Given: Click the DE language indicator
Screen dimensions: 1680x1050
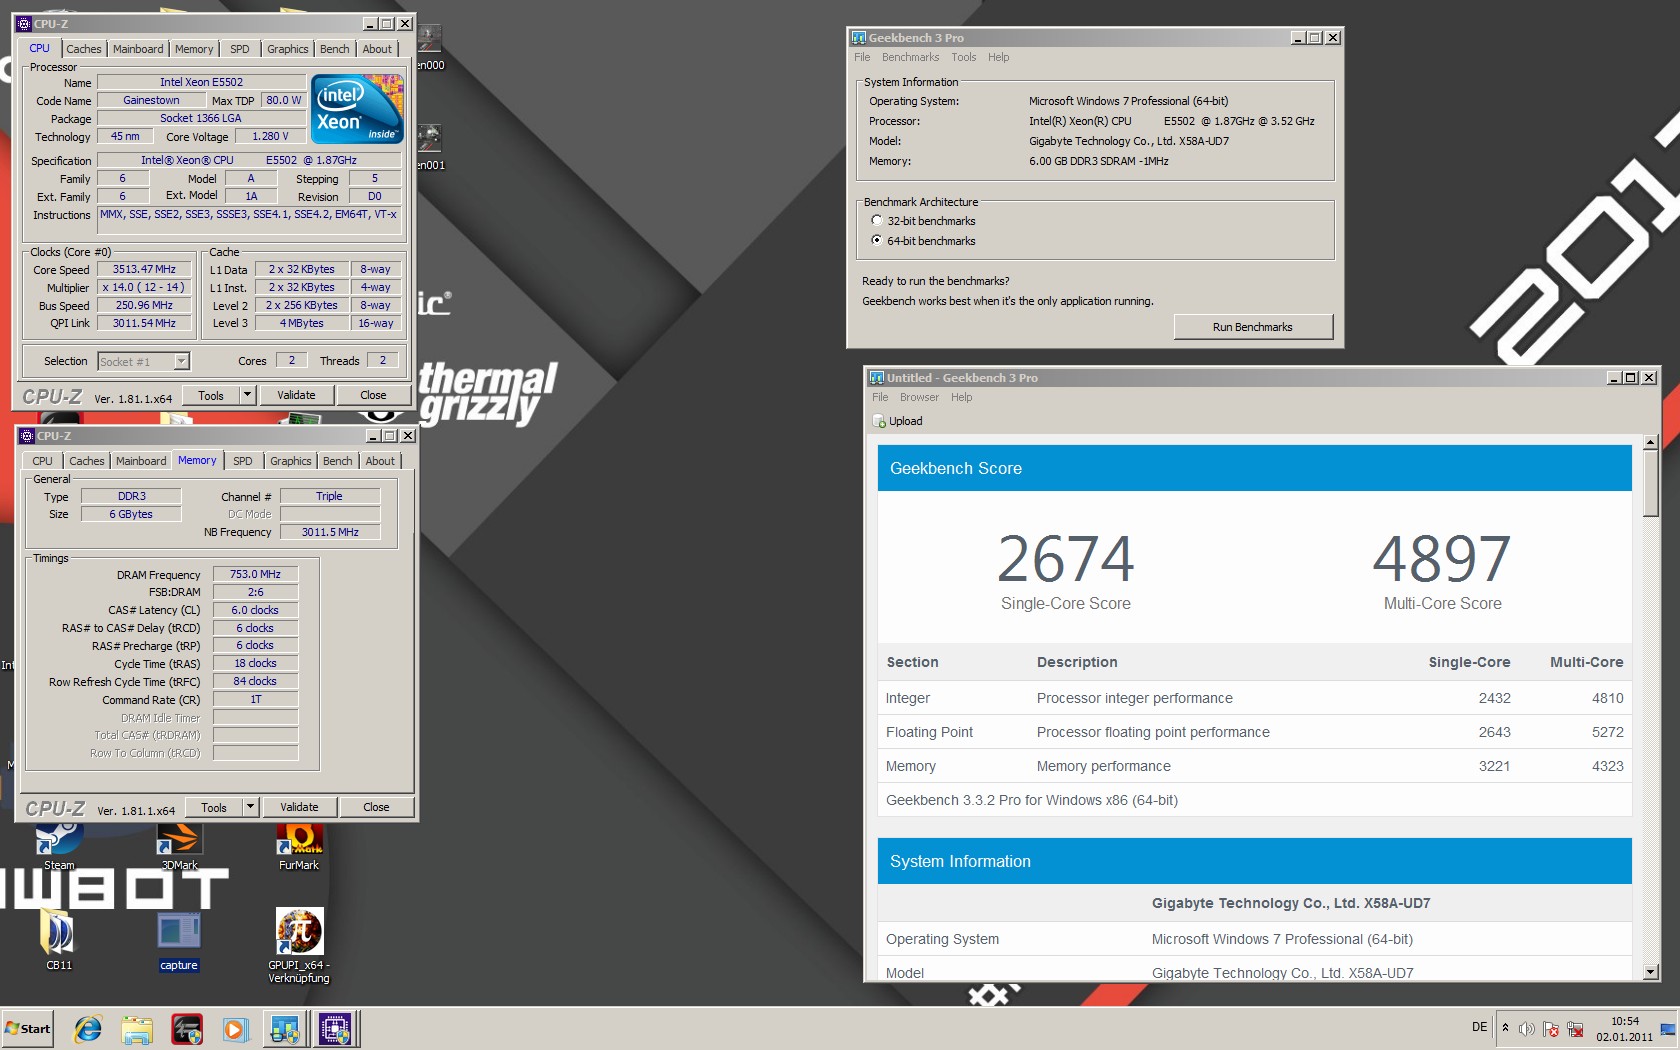Looking at the screenshot, I should [1480, 1027].
